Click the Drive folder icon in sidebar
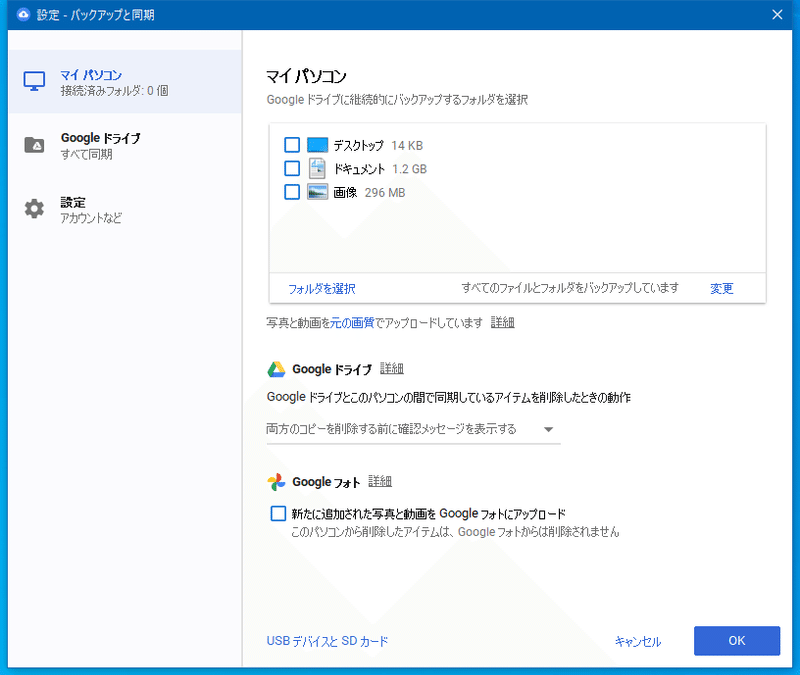The image size is (800, 675). point(34,145)
